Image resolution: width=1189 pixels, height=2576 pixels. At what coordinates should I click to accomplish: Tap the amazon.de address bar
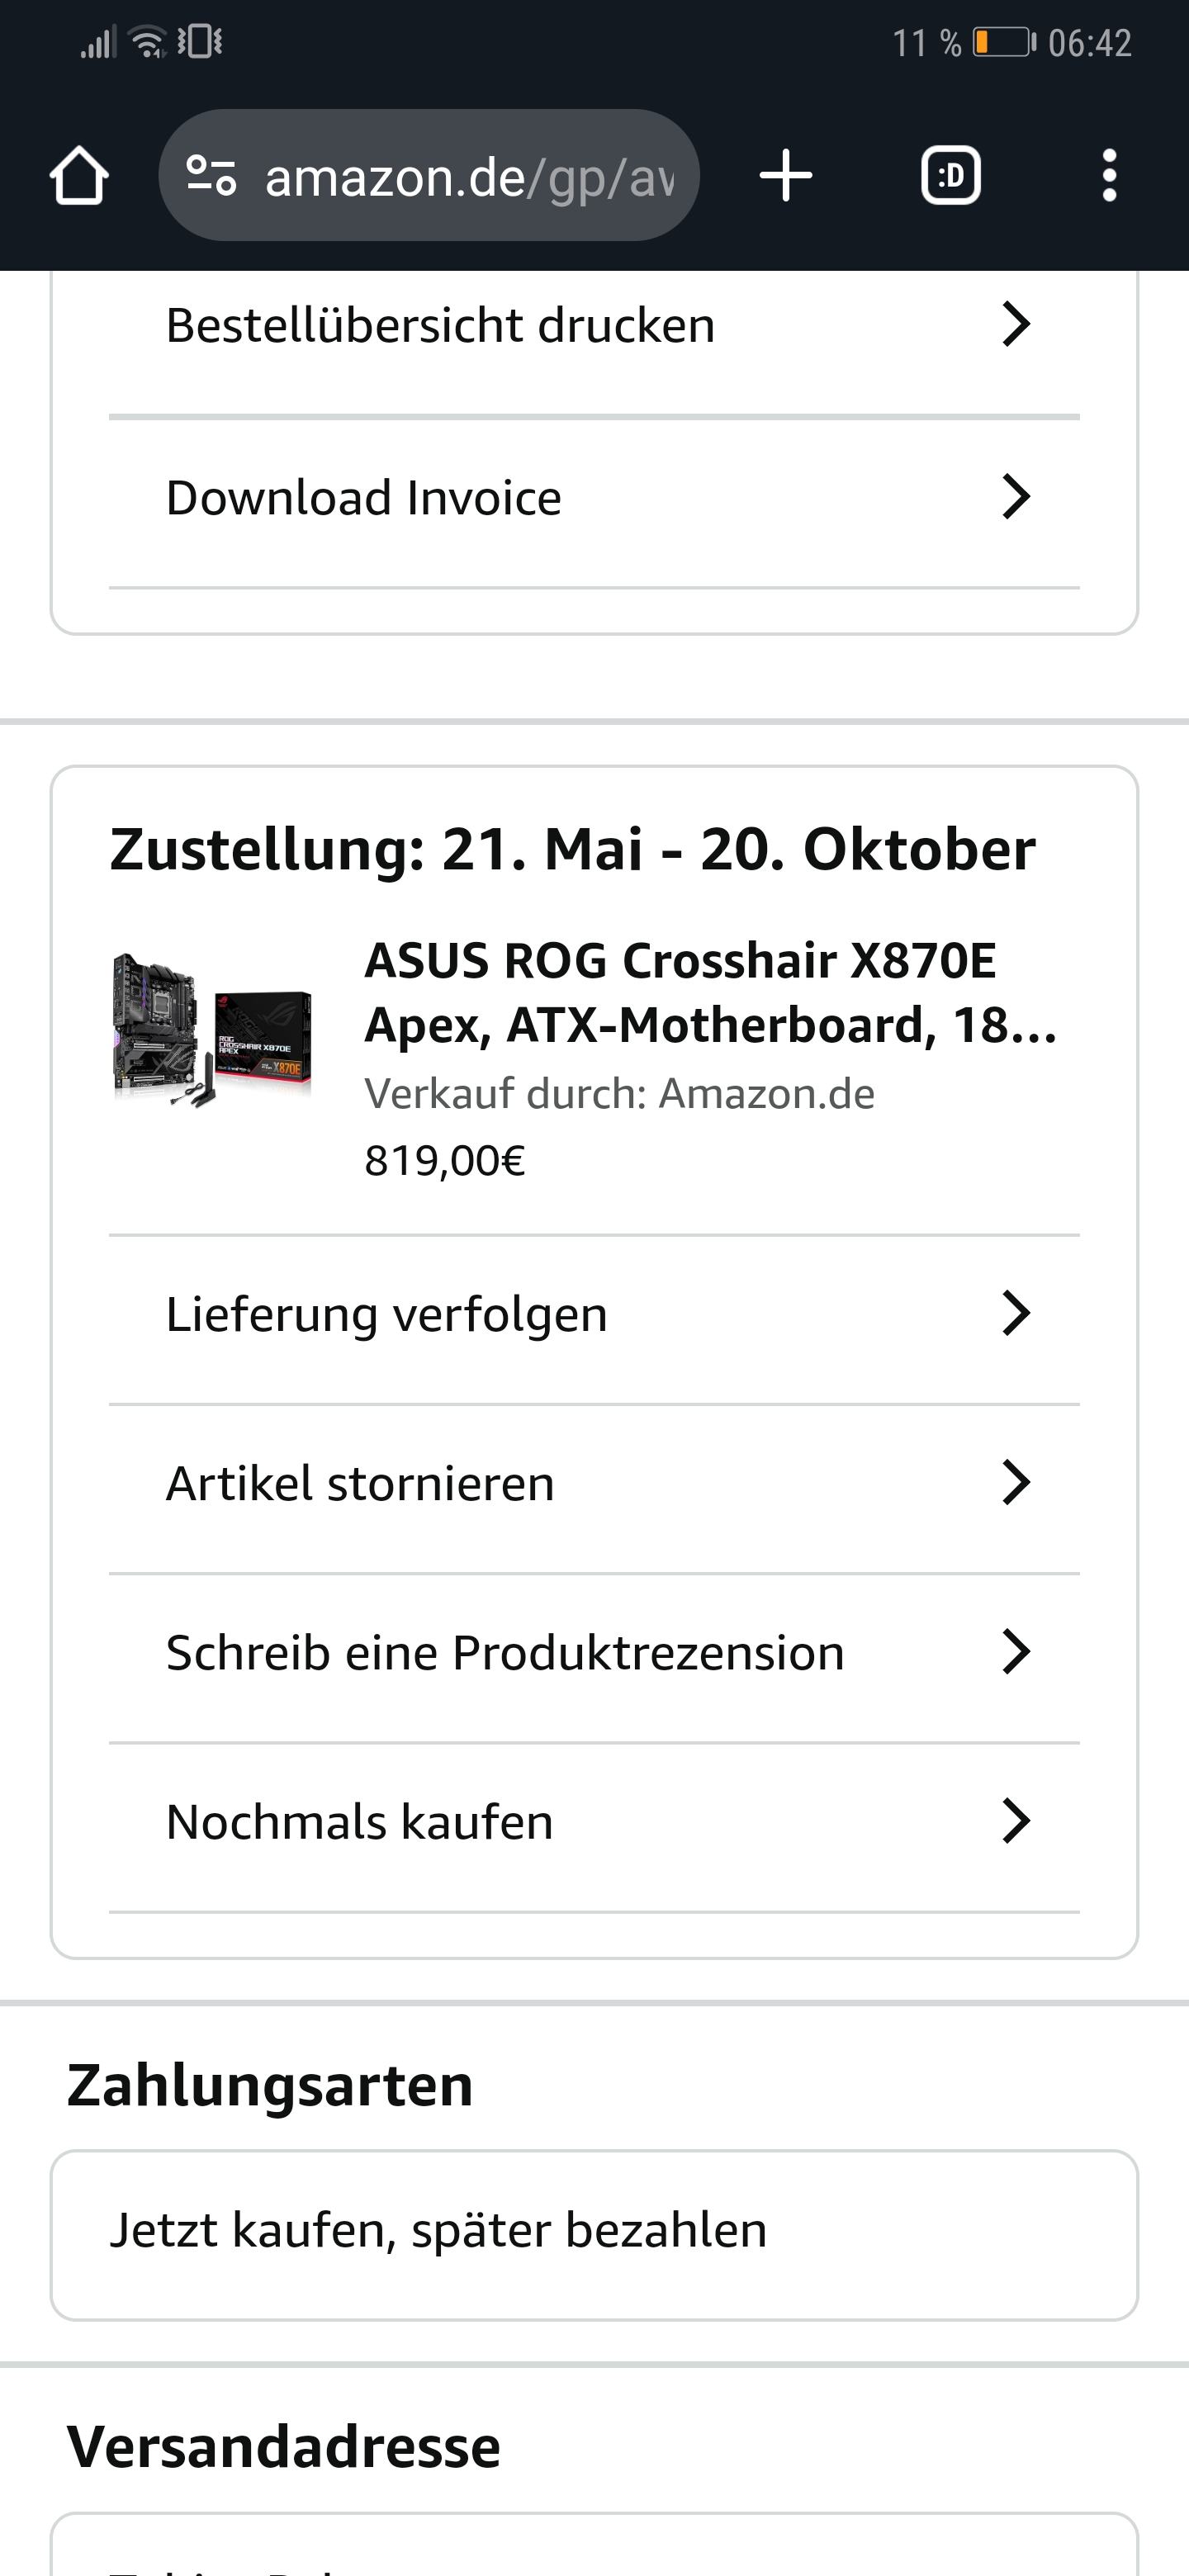coord(470,176)
